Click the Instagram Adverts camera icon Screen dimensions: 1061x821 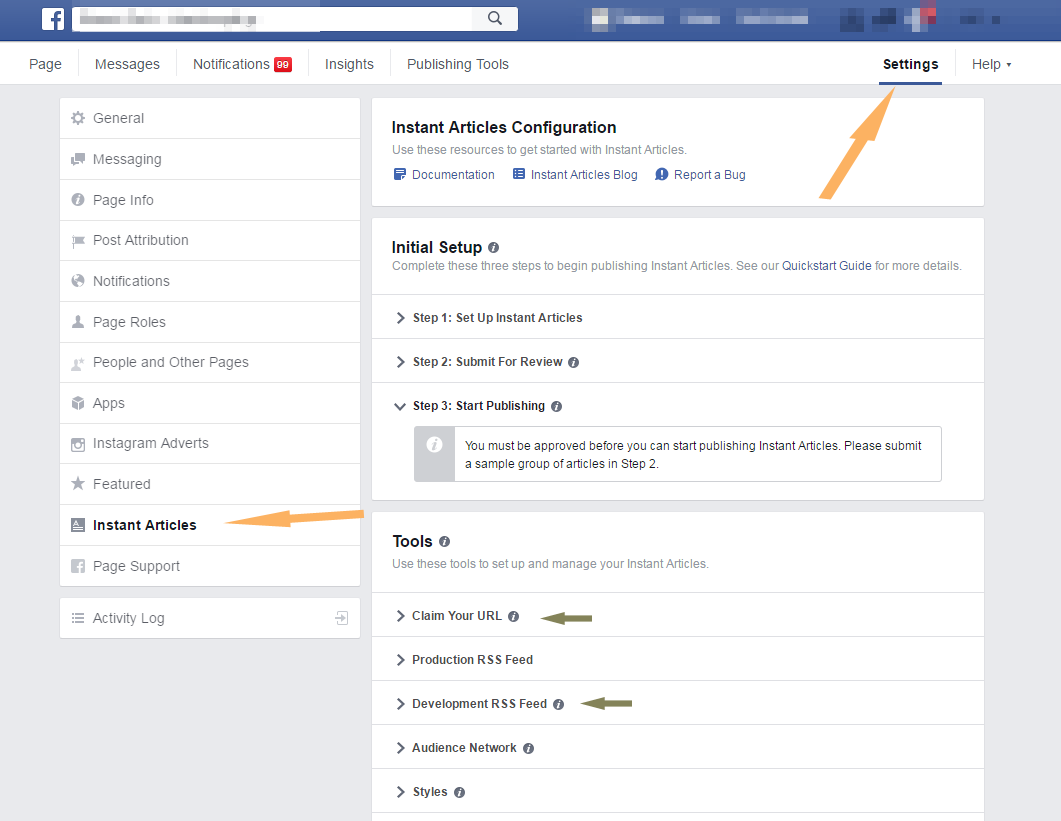point(78,444)
